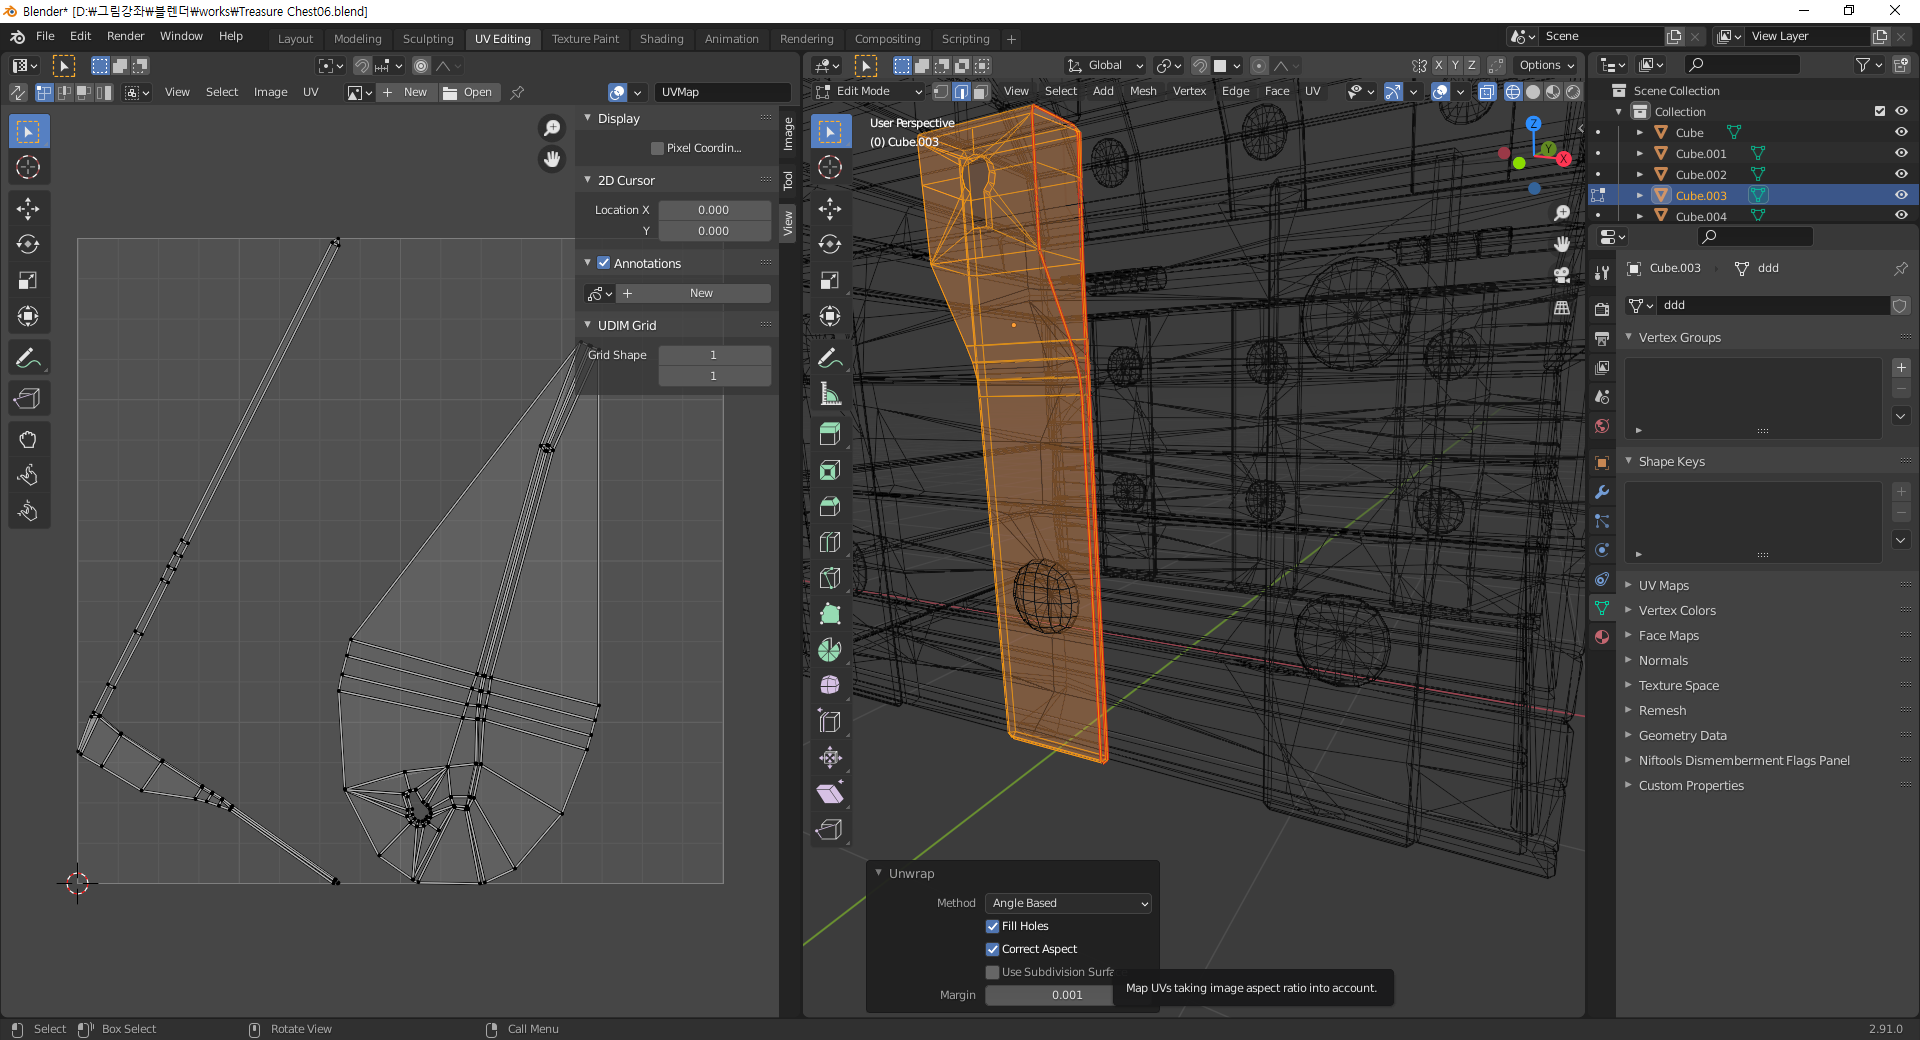Toggle X-ray display in 3D viewport header
Image resolution: width=1920 pixels, height=1040 pixels.
click(1487, 92)
